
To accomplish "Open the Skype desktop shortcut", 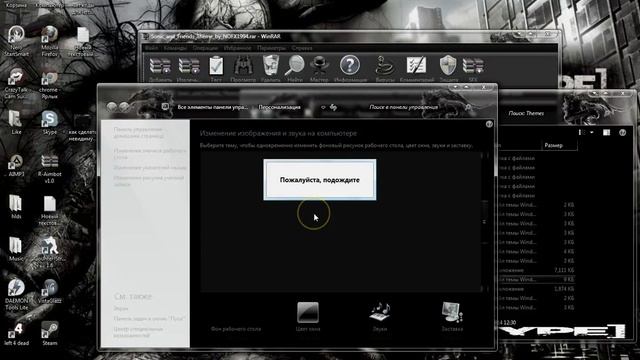I will pos(49,122).
